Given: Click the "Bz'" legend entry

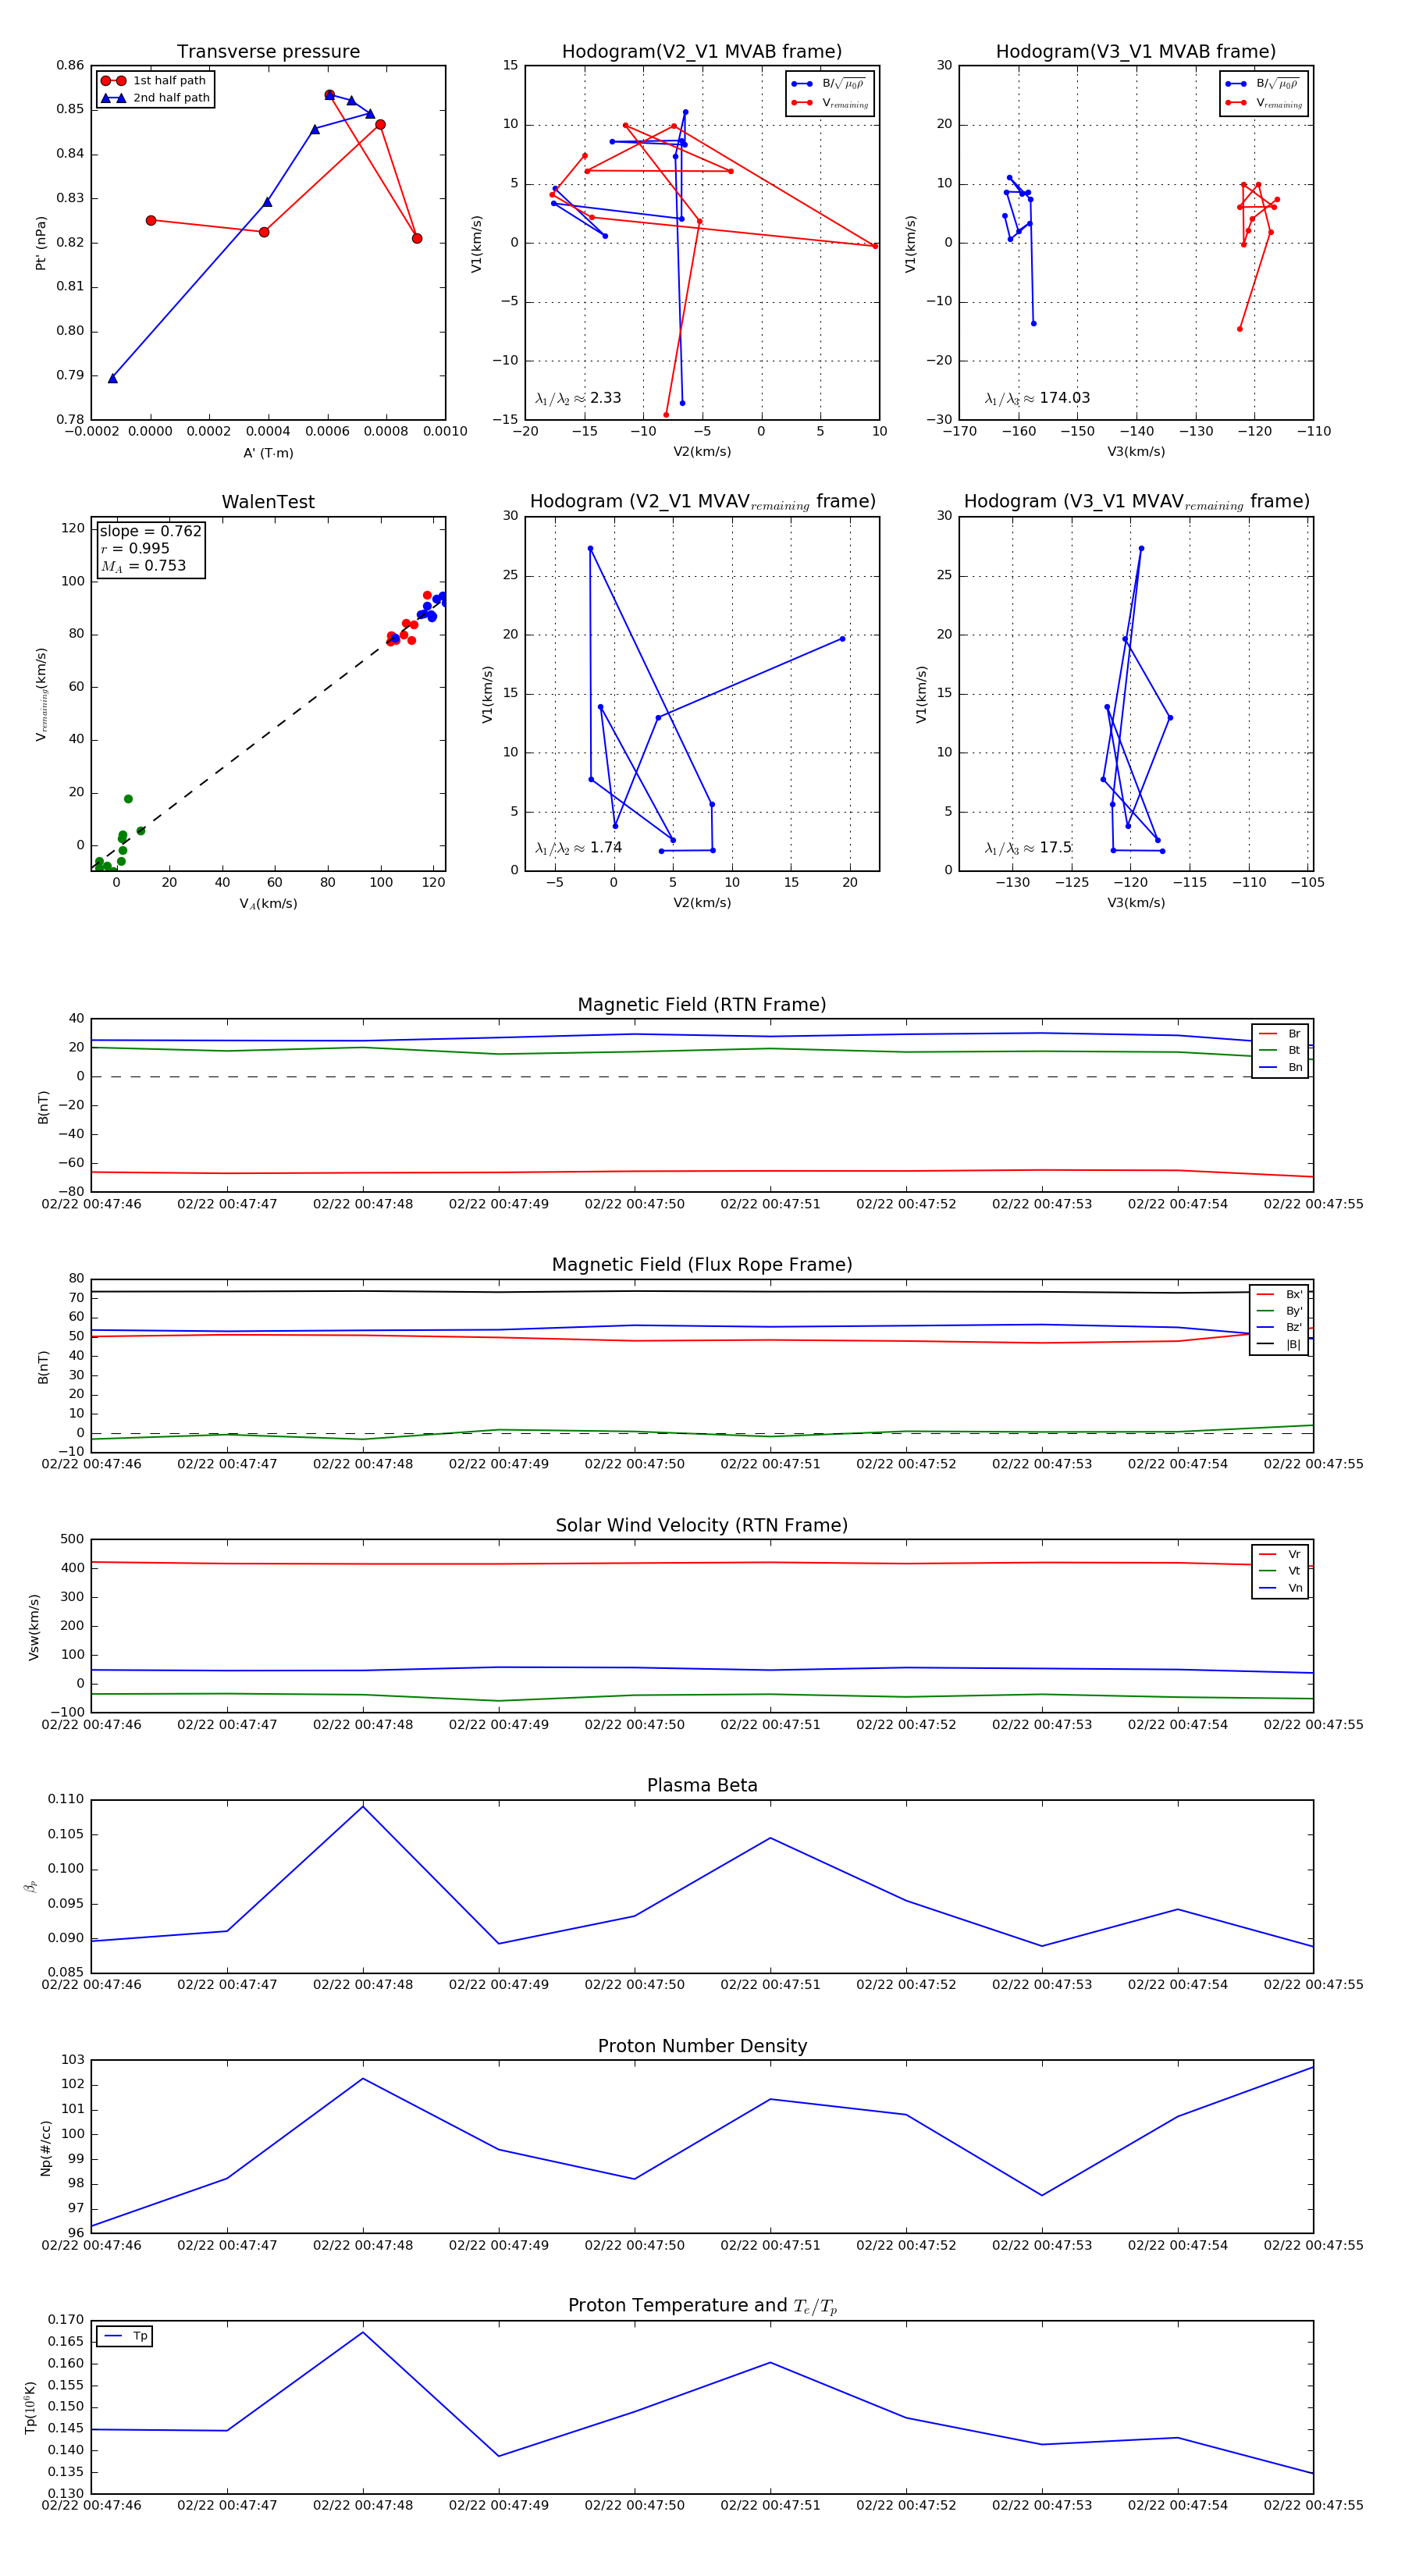Looking at the screenshot, I should coord(1279,1327).
